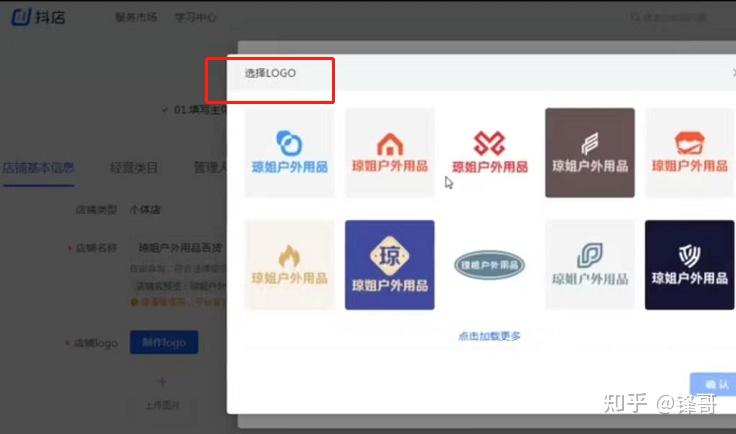Open 抖店 home logo in header
The image size is (736, 434).
click(x=38, y=17)
